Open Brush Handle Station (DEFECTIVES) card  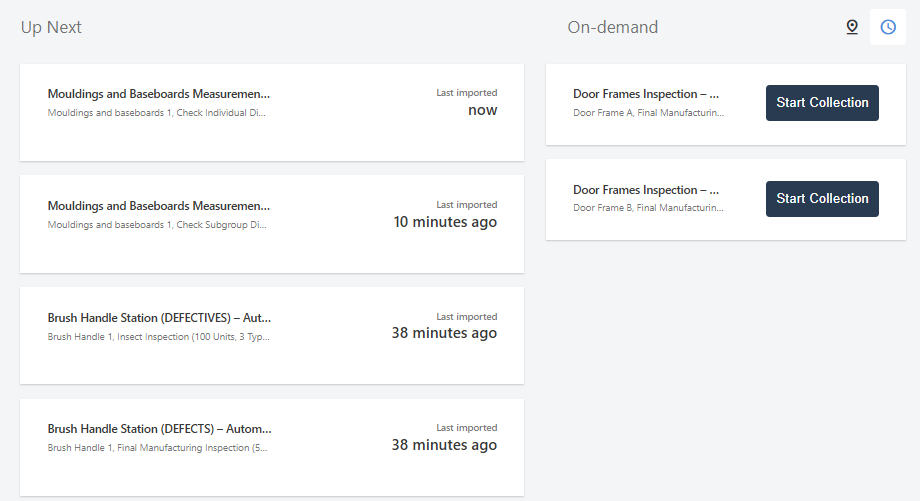pyautogui.click(x=272, y=336)
